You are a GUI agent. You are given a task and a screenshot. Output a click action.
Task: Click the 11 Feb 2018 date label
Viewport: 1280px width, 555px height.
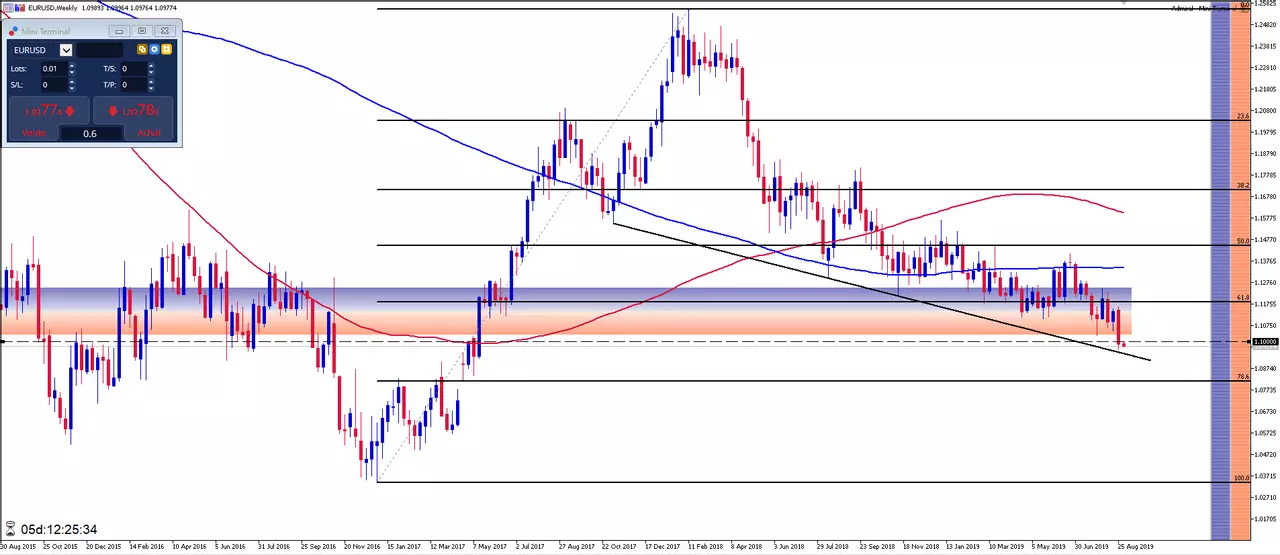(706, 547)
